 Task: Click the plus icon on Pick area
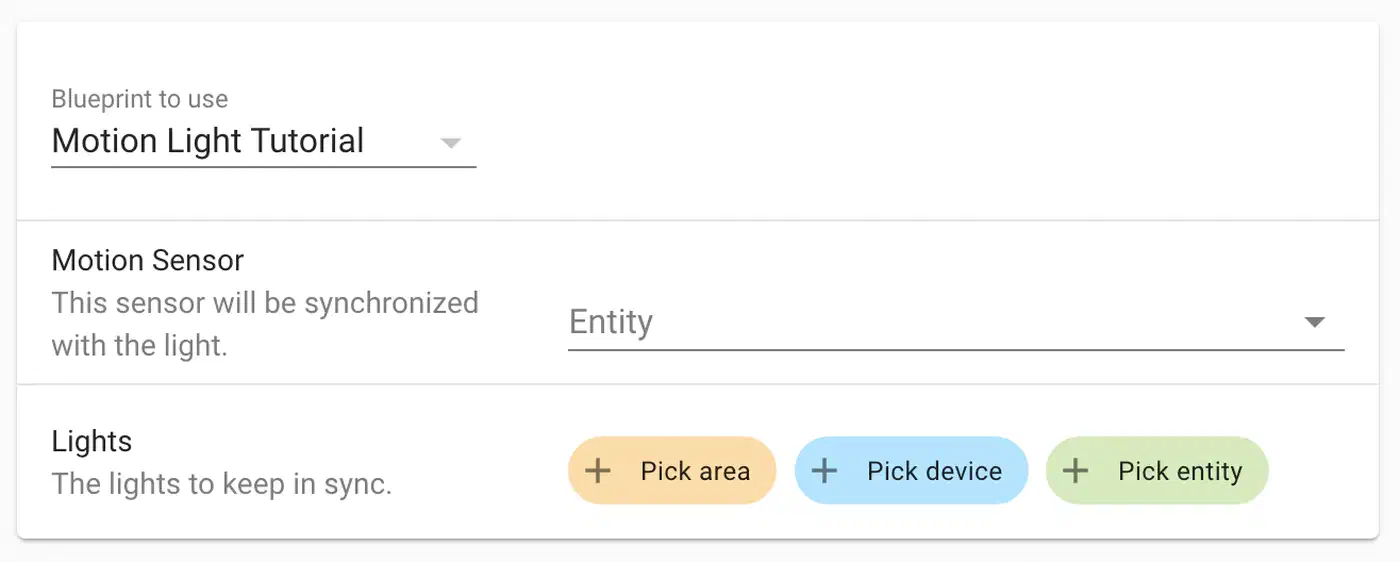tap(598, 471)
